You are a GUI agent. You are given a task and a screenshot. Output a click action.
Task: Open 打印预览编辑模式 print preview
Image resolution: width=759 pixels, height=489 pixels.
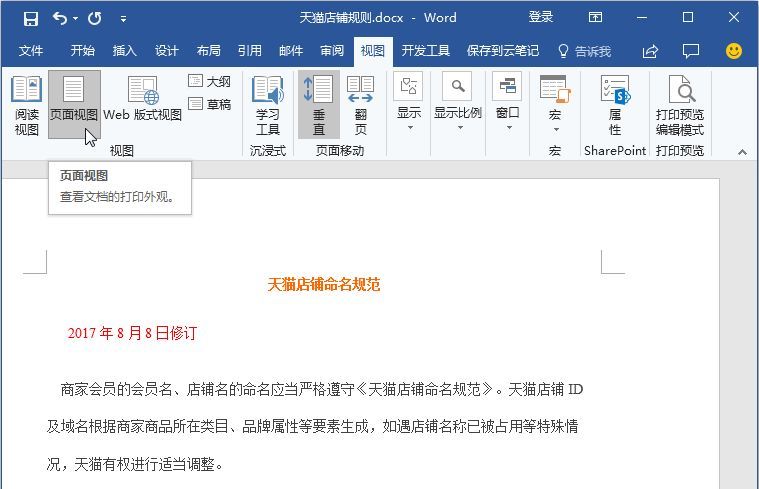680,106
